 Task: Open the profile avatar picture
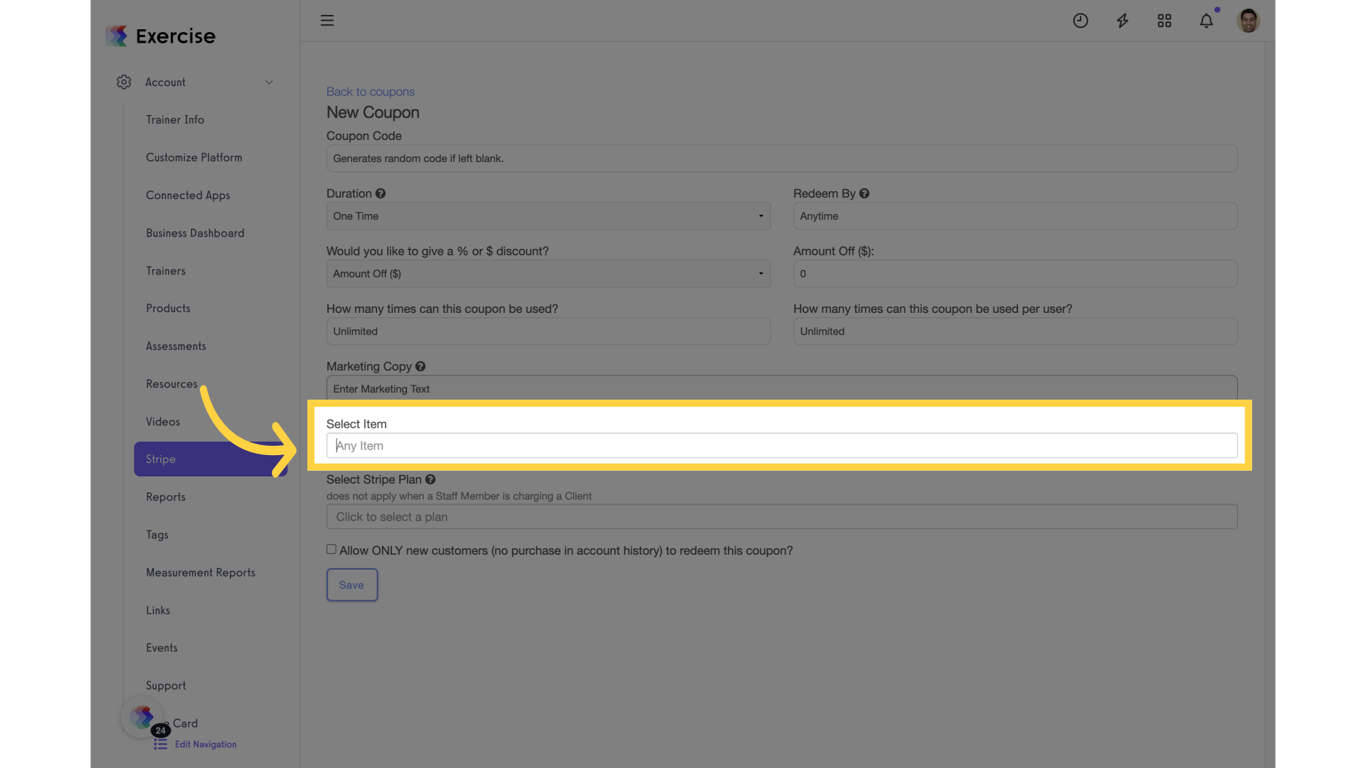point(1248,20)
